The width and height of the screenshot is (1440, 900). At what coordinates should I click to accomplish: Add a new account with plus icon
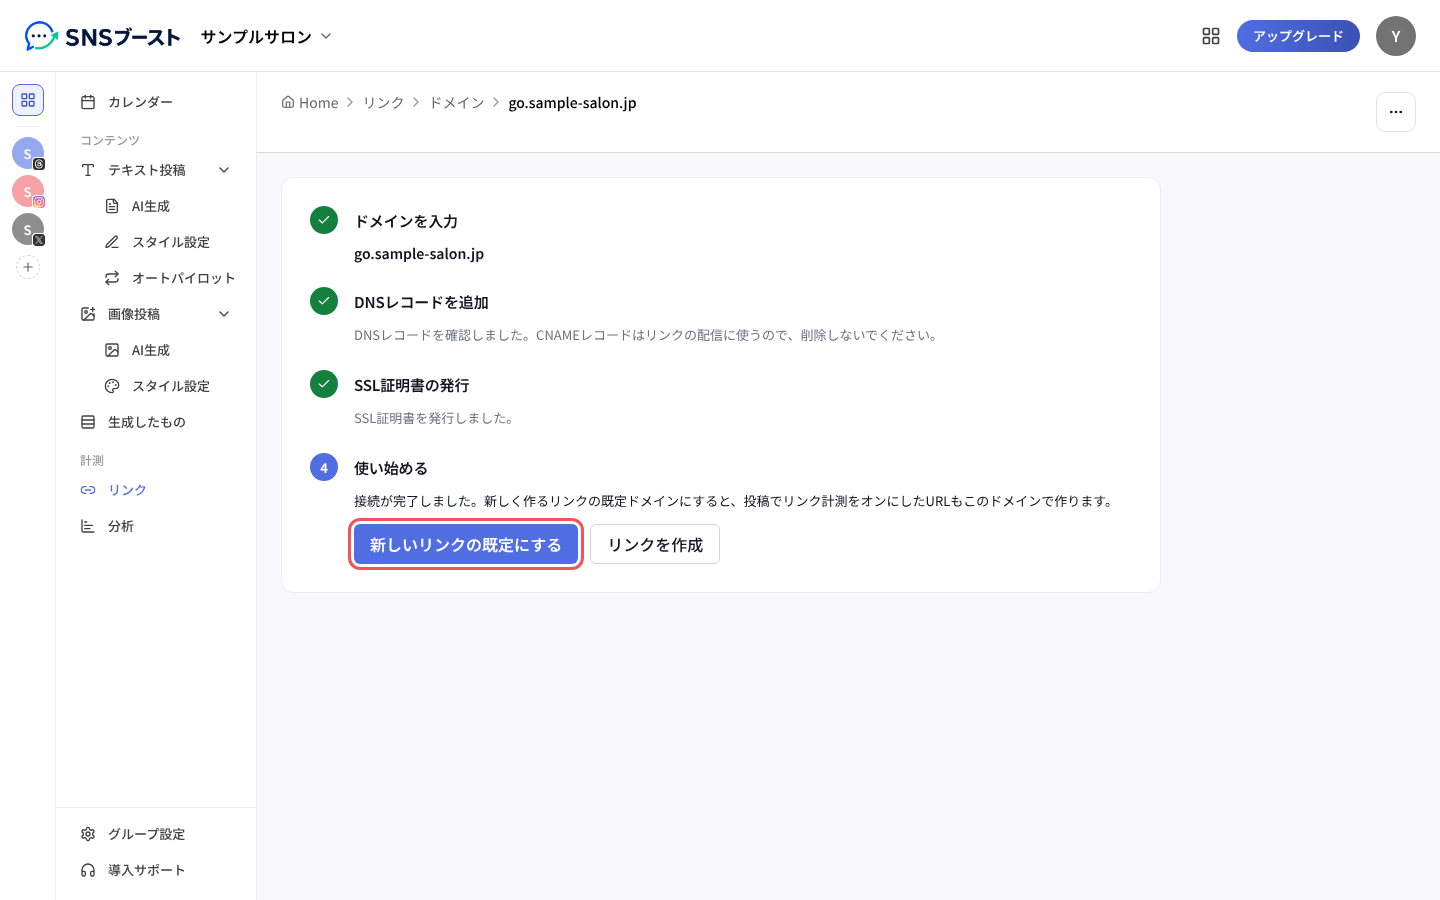(x=28, y=267)
